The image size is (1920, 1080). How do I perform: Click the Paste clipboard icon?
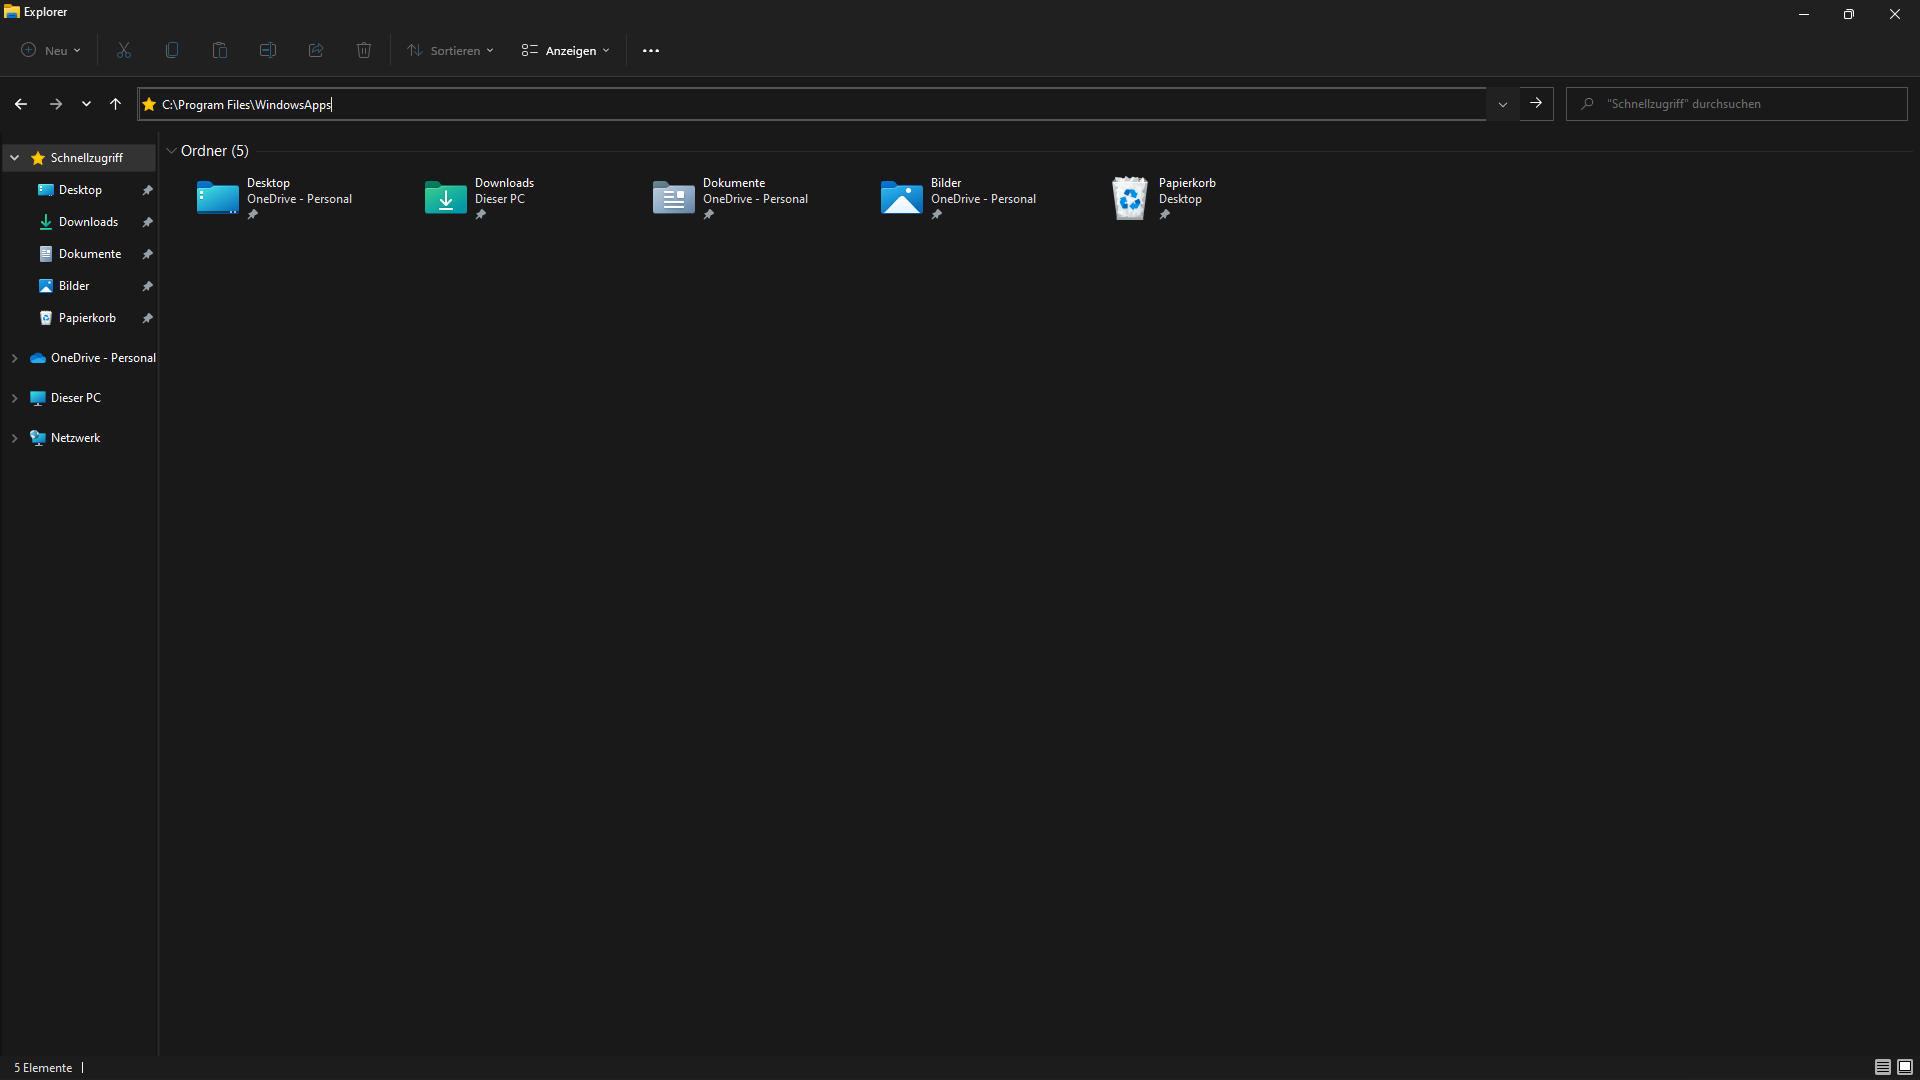pos(220,50)
